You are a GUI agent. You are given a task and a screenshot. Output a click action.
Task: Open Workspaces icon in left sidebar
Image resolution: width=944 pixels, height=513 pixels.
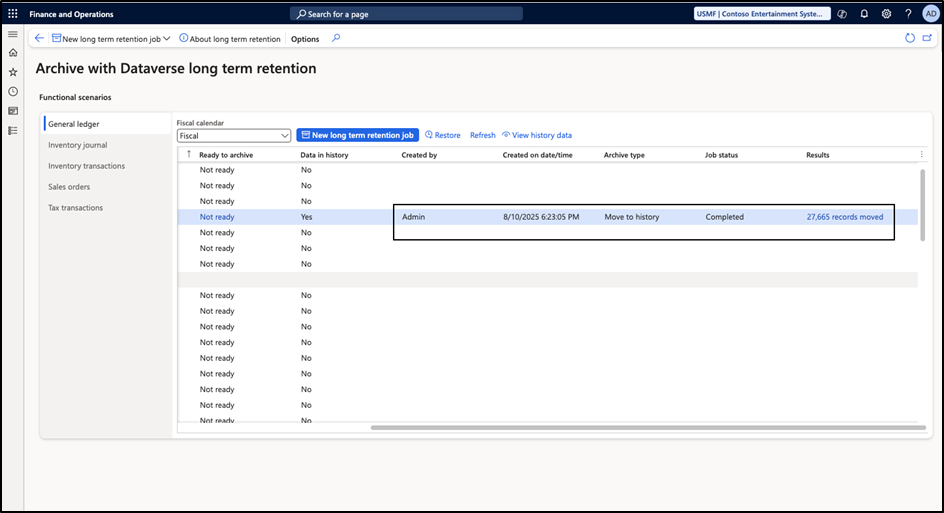pyautogui.click(x=13, y=111)
